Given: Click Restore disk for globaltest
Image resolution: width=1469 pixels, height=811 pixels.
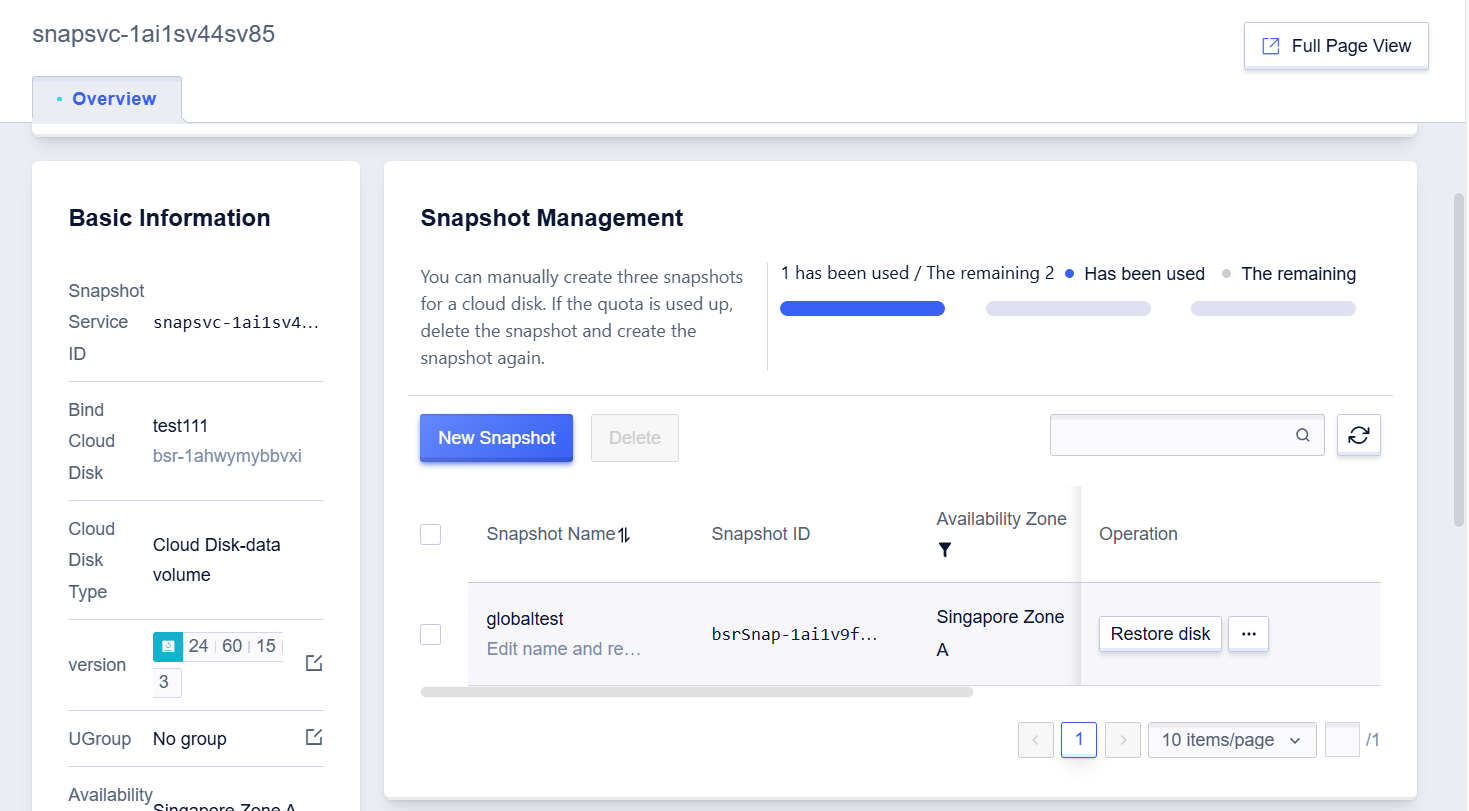Looking at the screenshot, I should (x=1160, y=634).
